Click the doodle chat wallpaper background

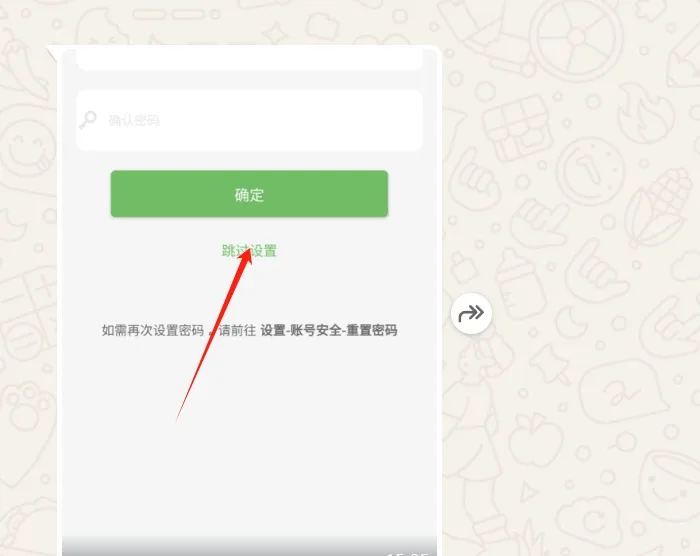tap(580, 402)
